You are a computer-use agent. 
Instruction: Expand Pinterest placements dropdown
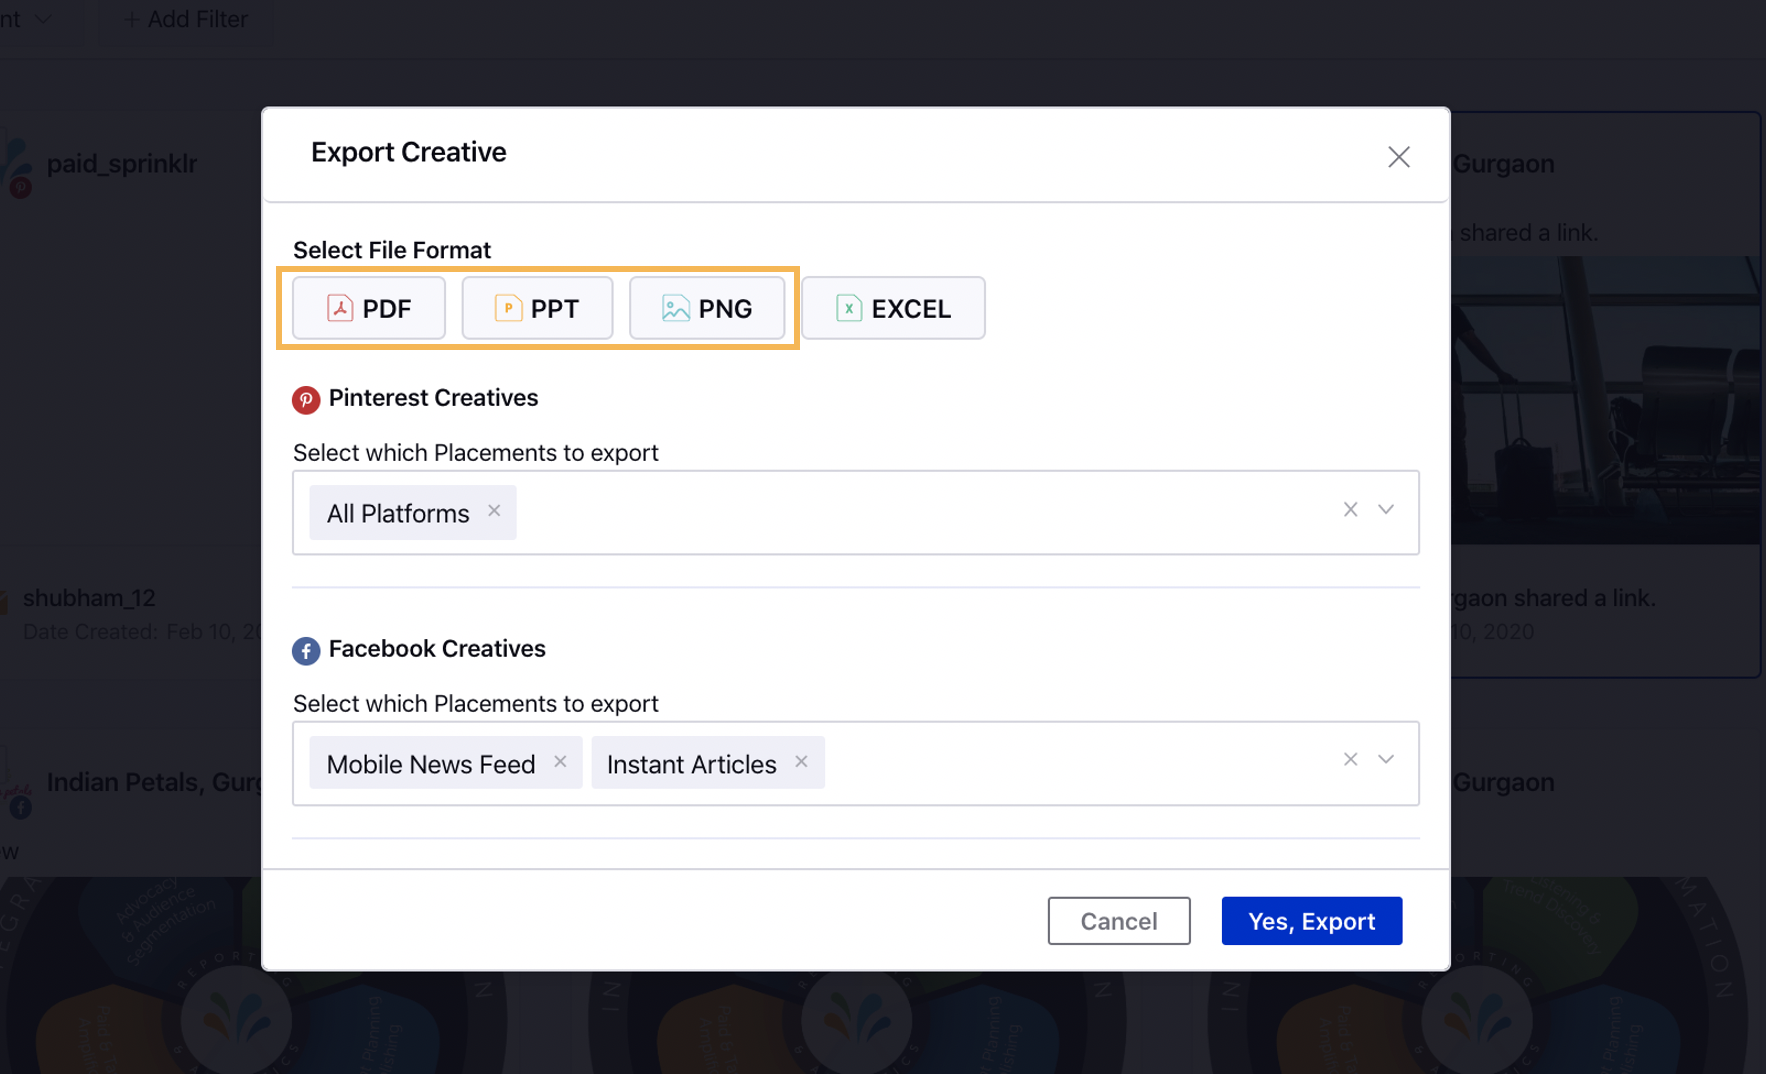[x=1386, y=510]
